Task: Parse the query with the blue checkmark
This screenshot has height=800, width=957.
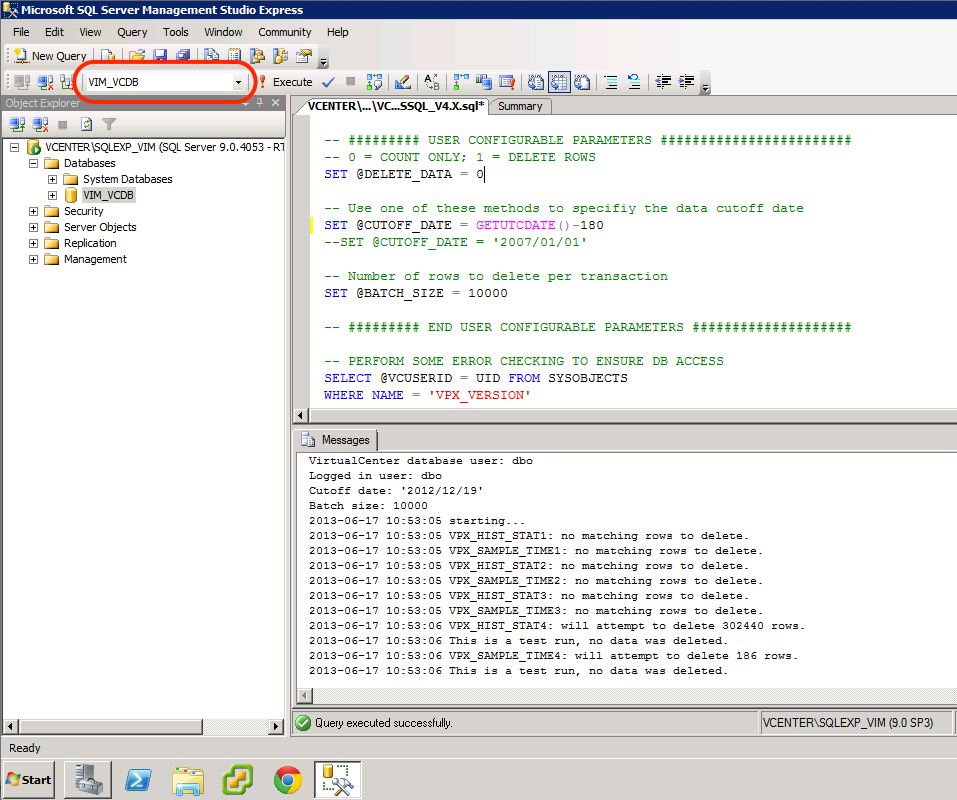Action: pos(328,82)
